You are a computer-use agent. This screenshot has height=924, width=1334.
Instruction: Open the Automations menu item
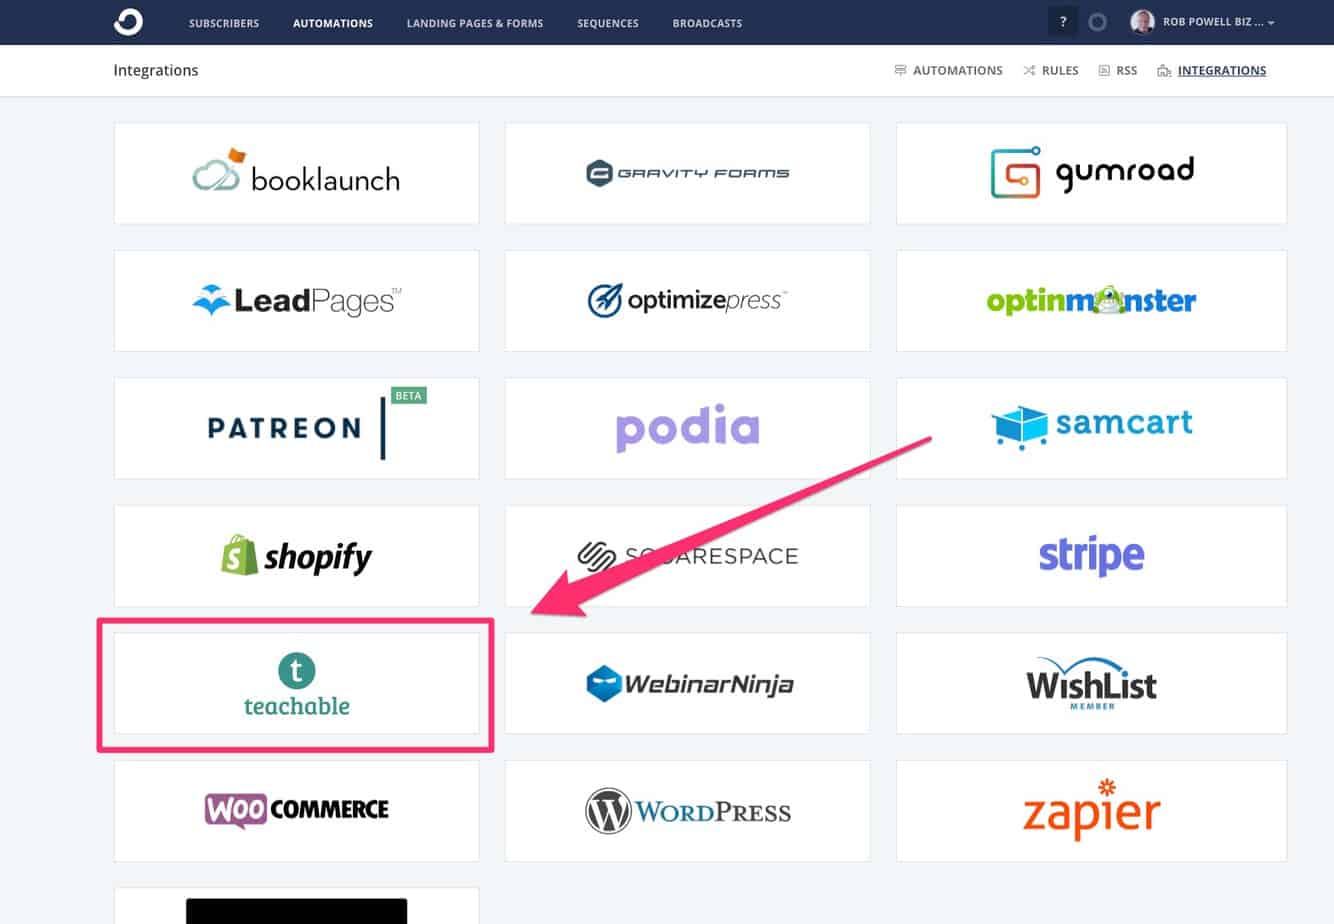click(333, 23)
